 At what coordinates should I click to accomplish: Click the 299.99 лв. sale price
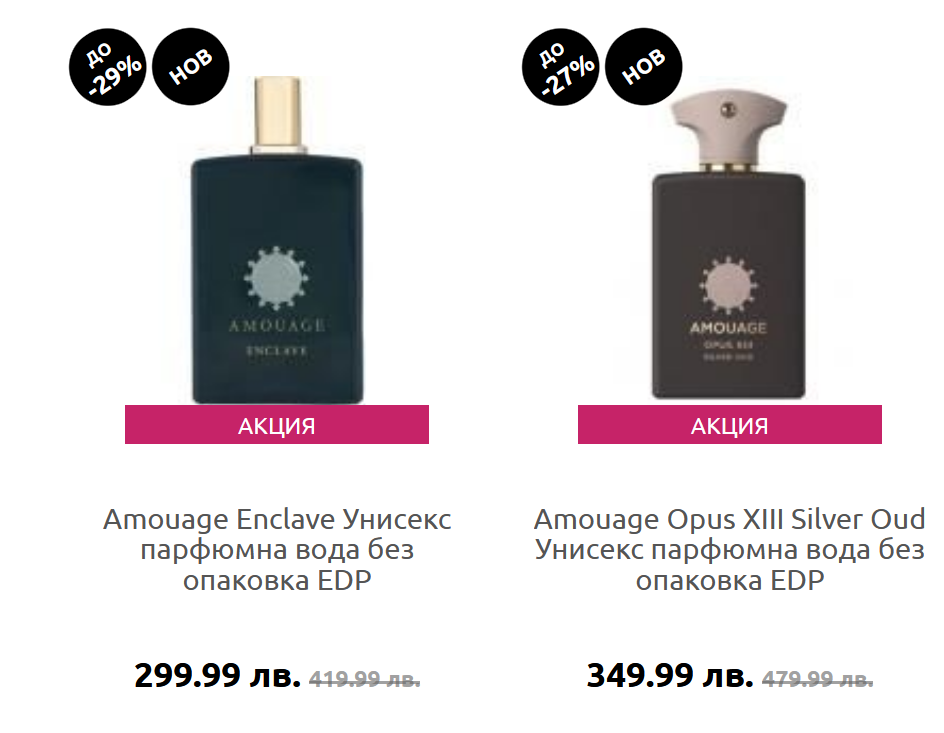[x=217, y=675]
